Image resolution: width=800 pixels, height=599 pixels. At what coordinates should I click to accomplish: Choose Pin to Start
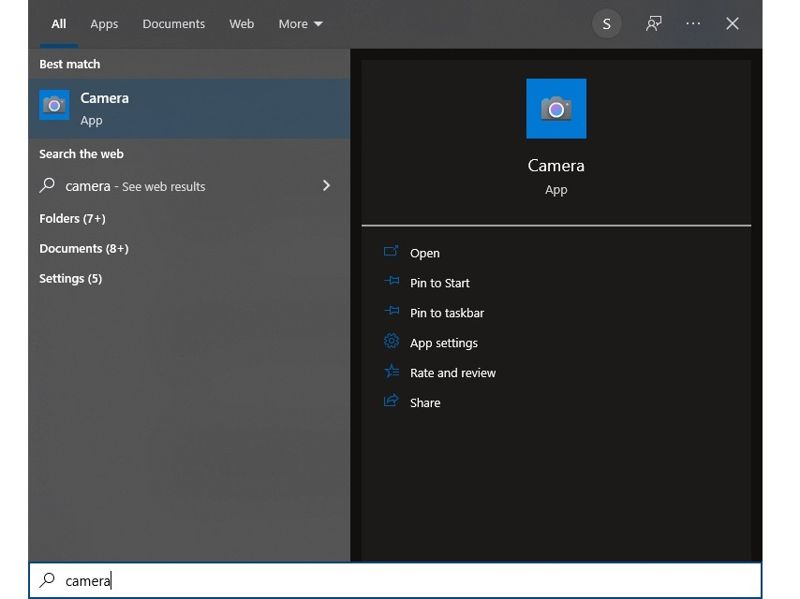click(439, 283)
